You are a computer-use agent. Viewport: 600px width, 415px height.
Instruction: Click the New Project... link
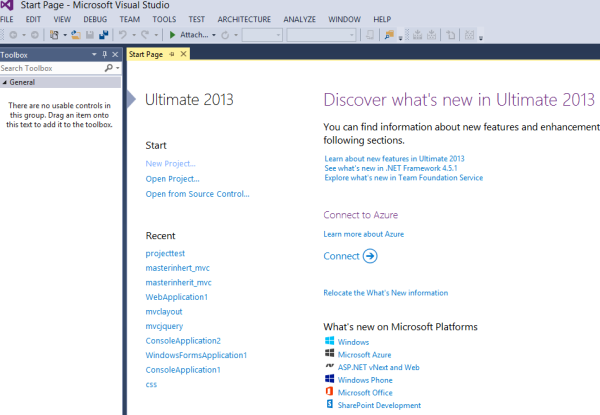point(170,164)
